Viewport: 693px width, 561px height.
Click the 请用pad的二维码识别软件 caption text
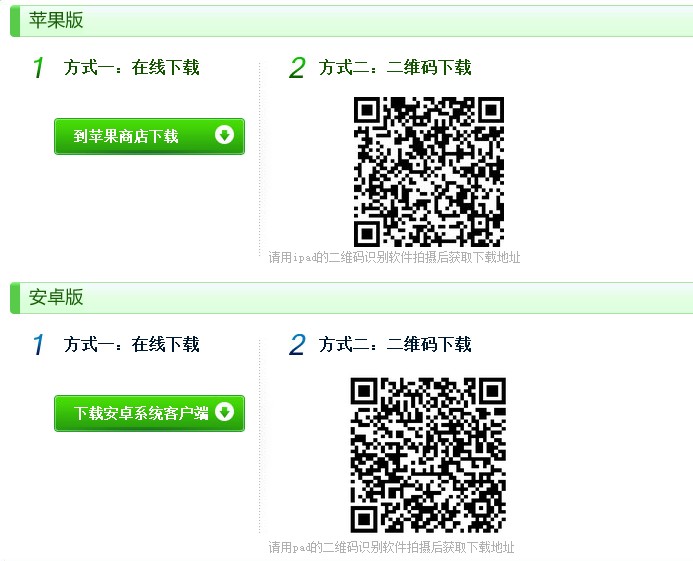[x=391, y=547]
